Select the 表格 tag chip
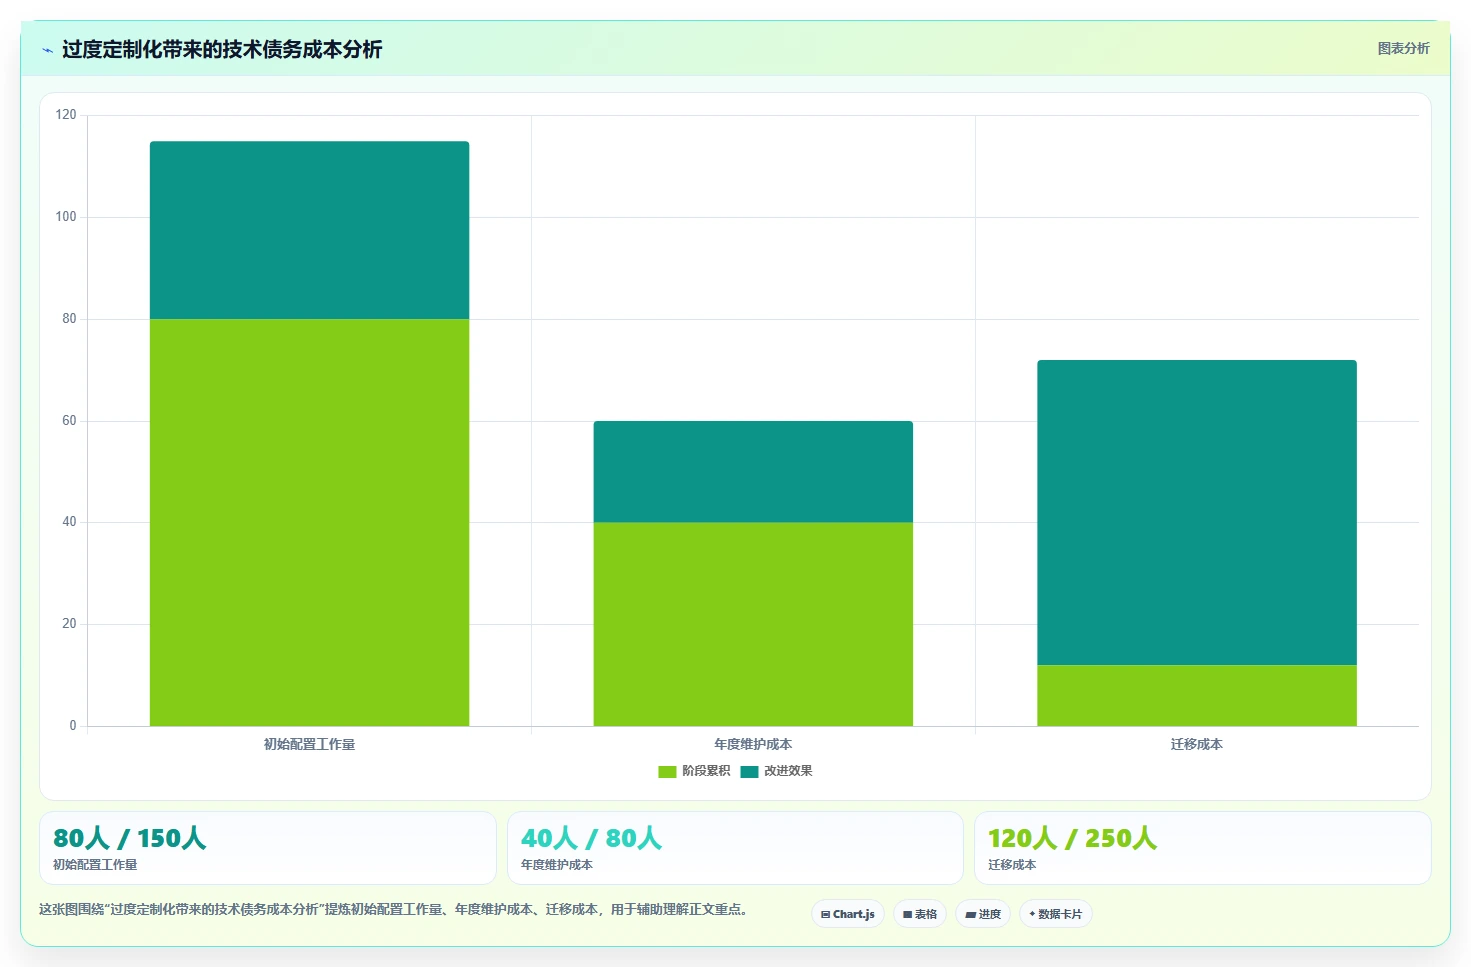The image size is (1471, 967). pos(920,914)
